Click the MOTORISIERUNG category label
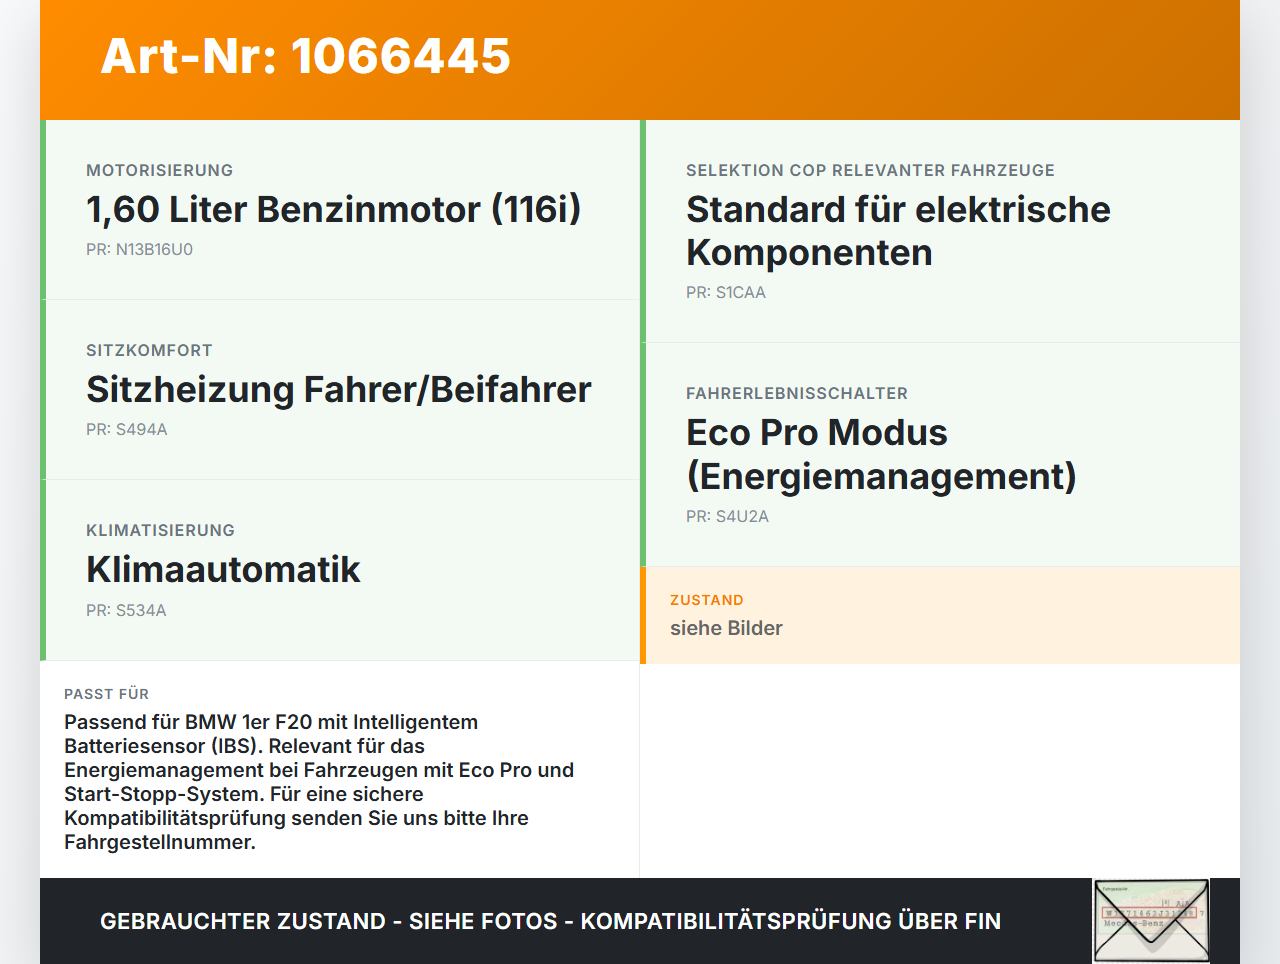Image resolution: width=1280 pixels, height=964 pixels. pyautogui.click(x=160, y=170)
